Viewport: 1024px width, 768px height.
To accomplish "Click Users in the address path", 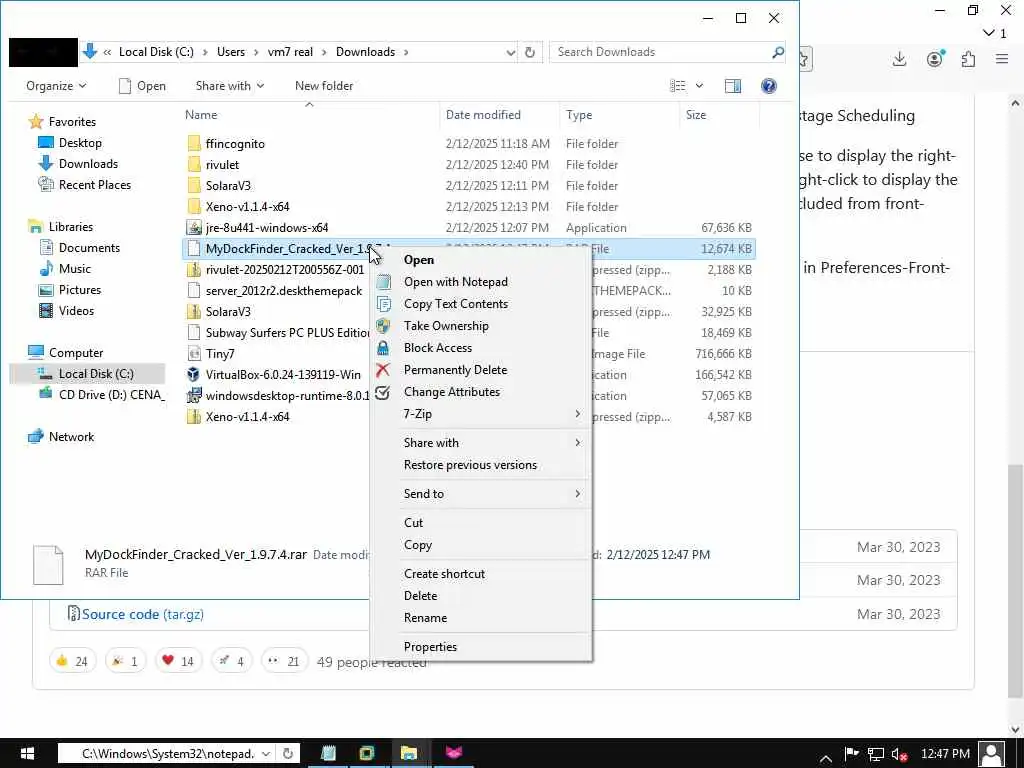I will (231, 52).
